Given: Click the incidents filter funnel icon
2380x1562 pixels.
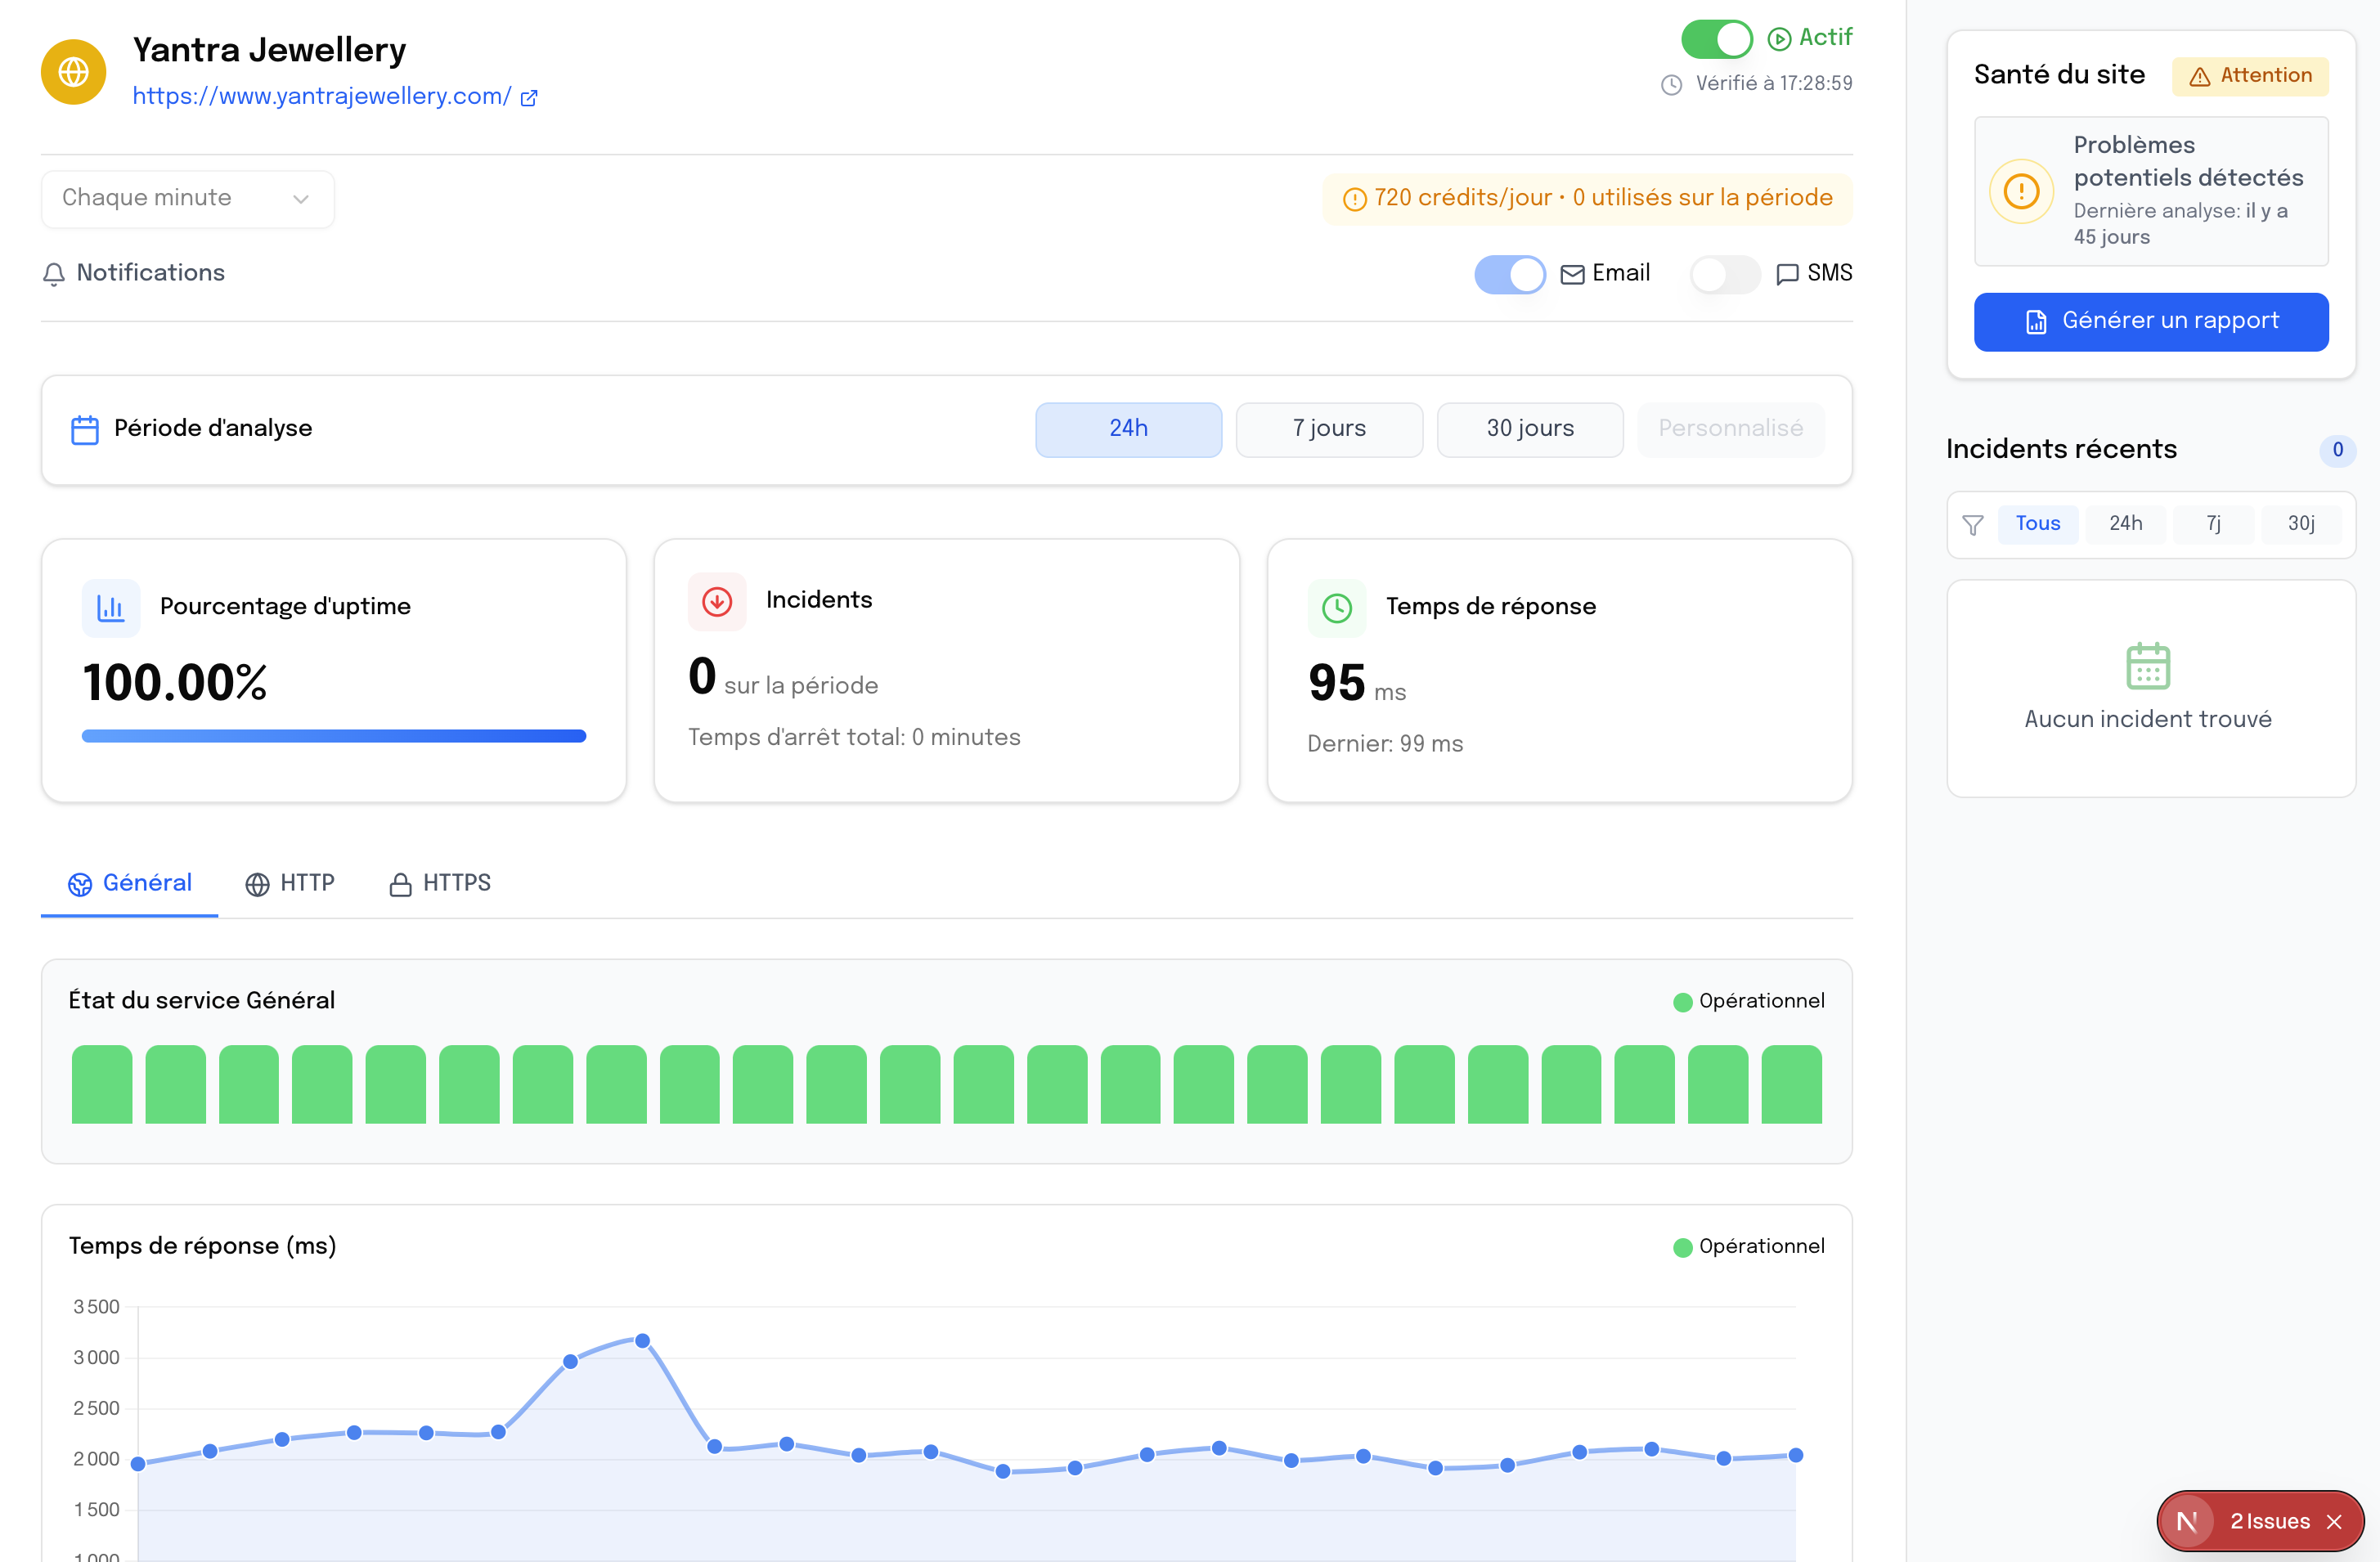Looking at the screenshot, I should tap(1972, 525).
